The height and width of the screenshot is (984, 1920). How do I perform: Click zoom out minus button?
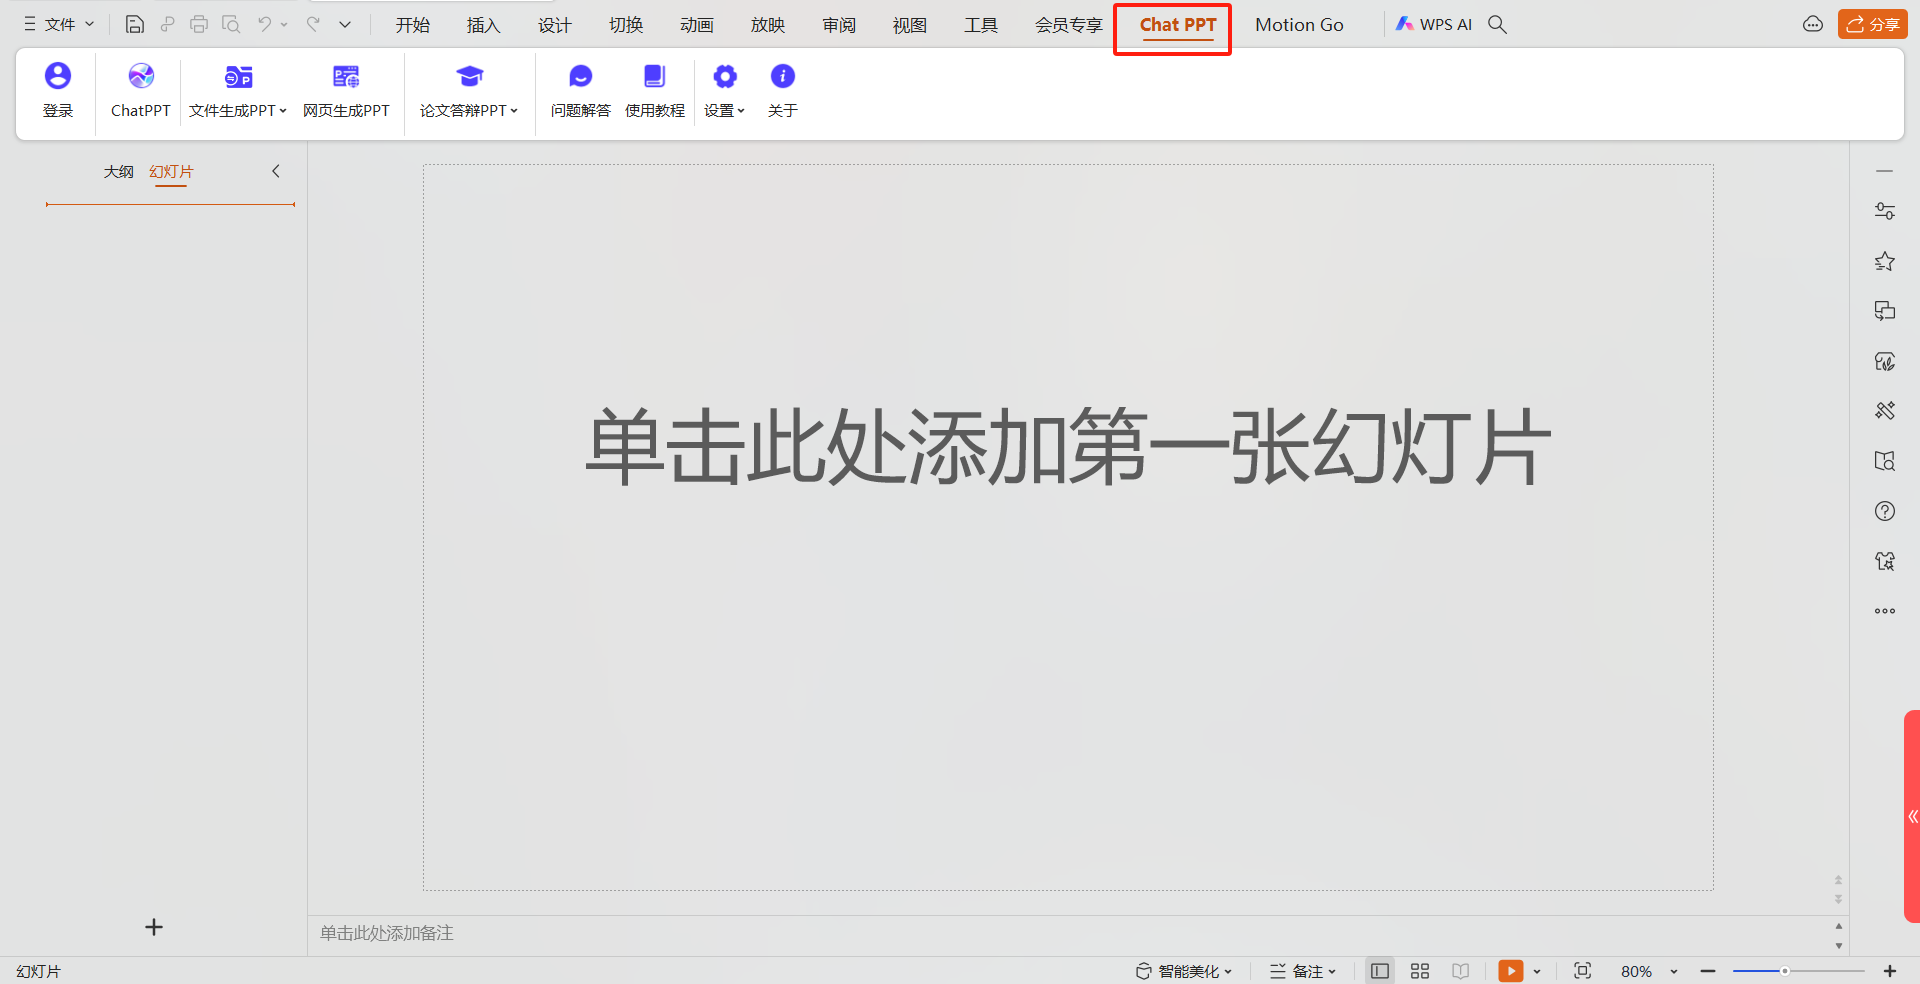(1708, 971)
